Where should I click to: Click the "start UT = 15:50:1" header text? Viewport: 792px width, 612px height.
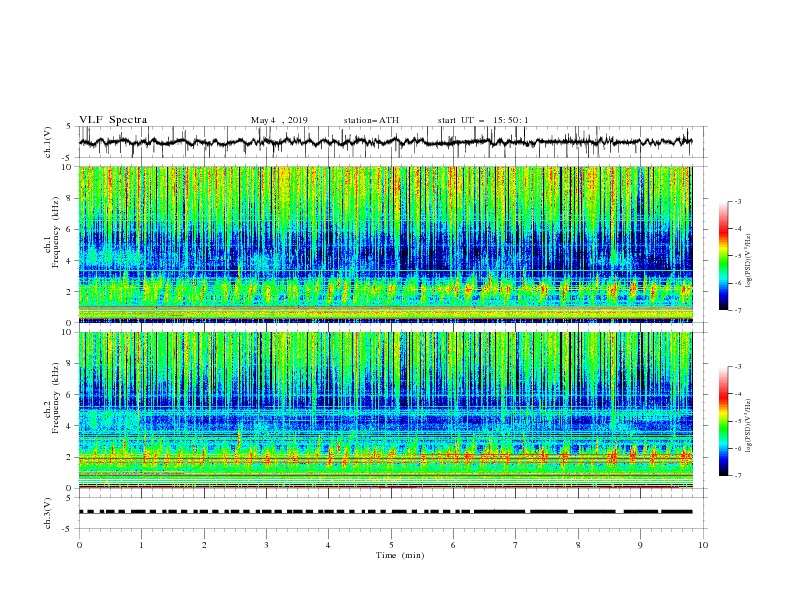pyautogui.click(x=483, y=120)
